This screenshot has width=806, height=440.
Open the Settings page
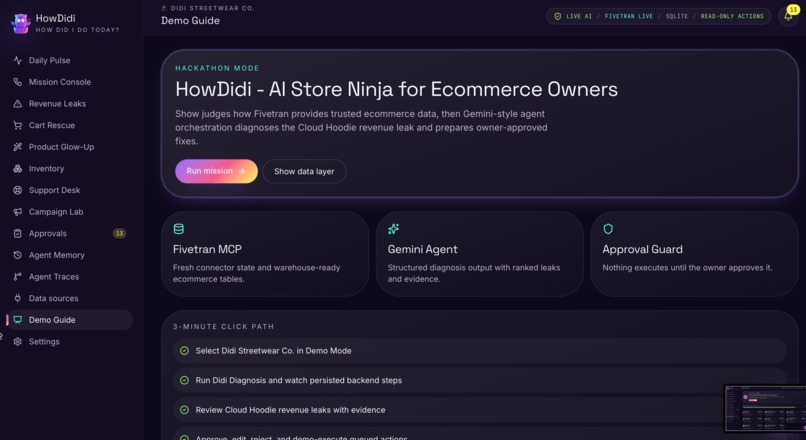(69, 341)
